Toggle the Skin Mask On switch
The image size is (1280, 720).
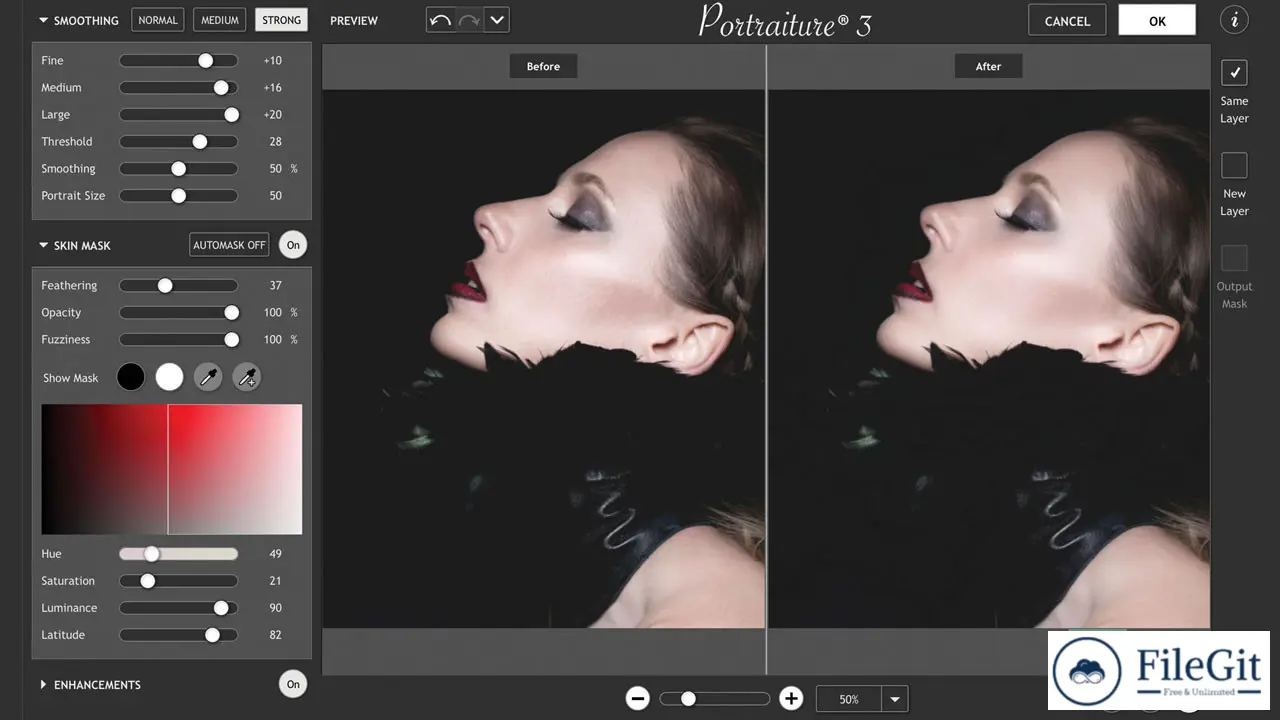pyautogui.click(x=293, y=245)
